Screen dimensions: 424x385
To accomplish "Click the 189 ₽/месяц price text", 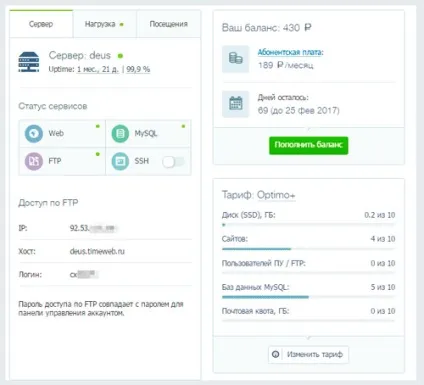I will point(286,65).
